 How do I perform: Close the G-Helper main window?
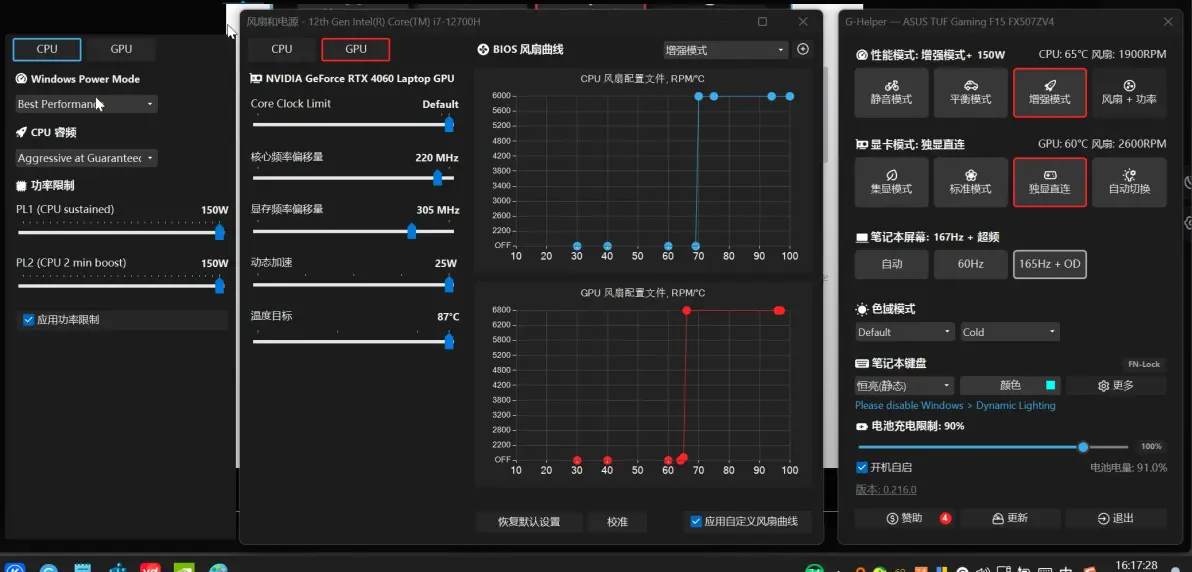point(1168,22)
